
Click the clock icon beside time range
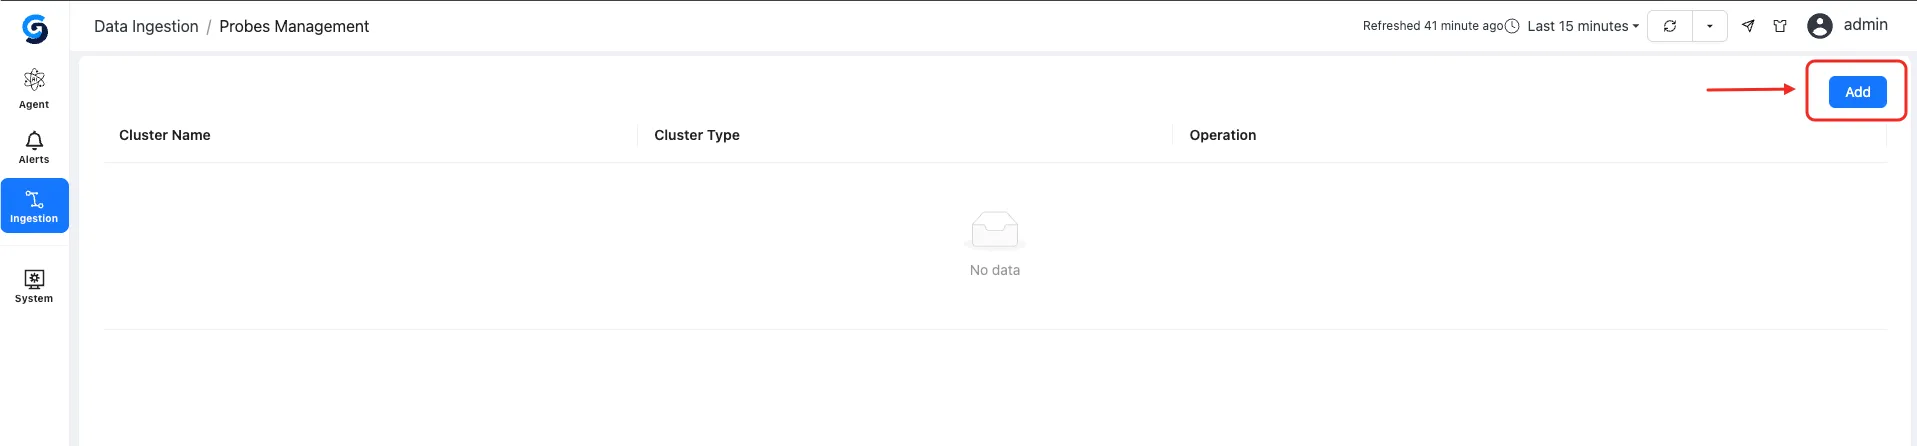pos(1512,26)
